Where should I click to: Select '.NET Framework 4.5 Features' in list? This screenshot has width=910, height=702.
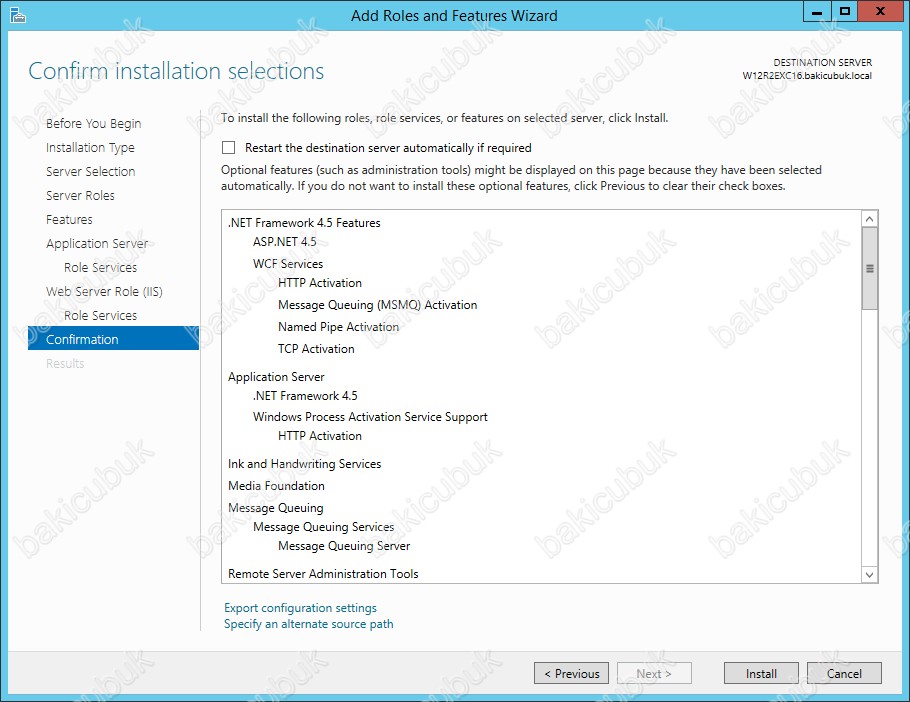(x=304, y=223)
